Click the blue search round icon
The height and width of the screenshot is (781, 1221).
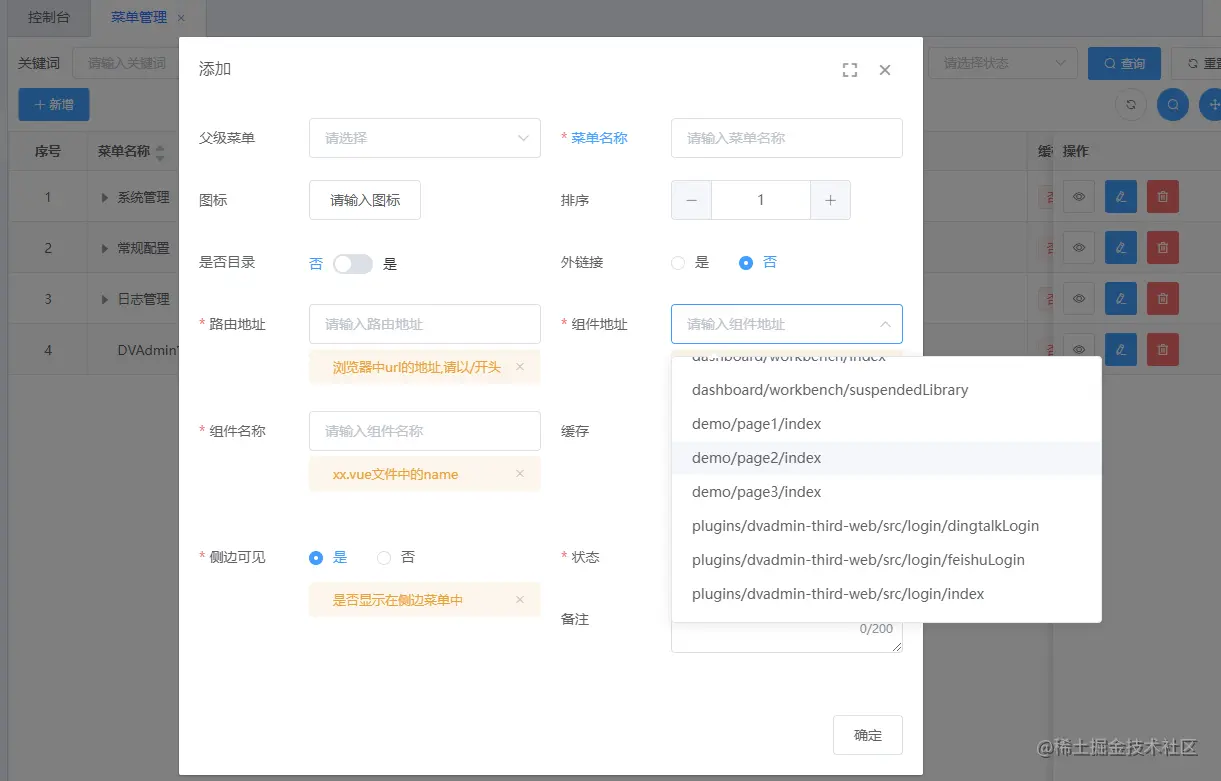[x=1172, y=104]
